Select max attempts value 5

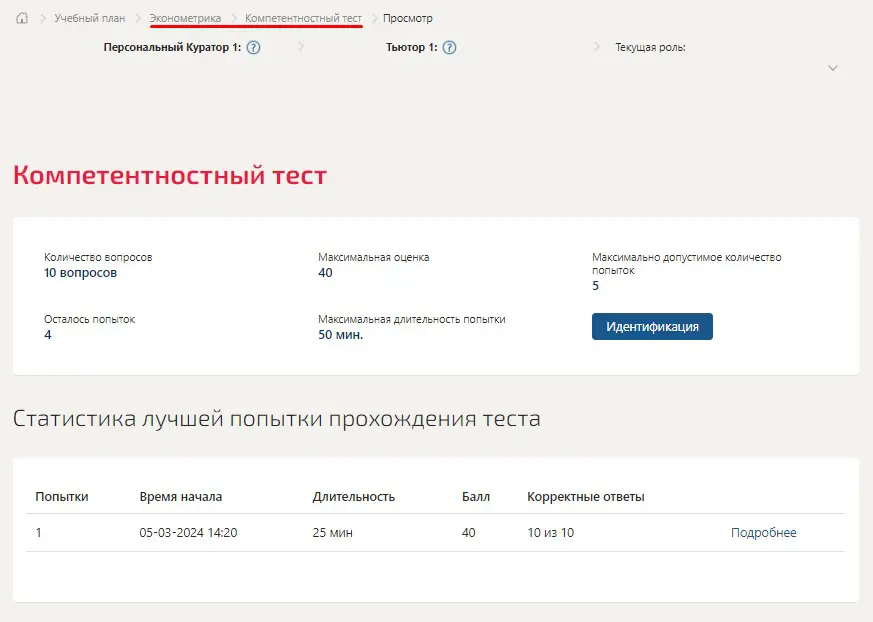pyautogui.click(x=595, y=286)
